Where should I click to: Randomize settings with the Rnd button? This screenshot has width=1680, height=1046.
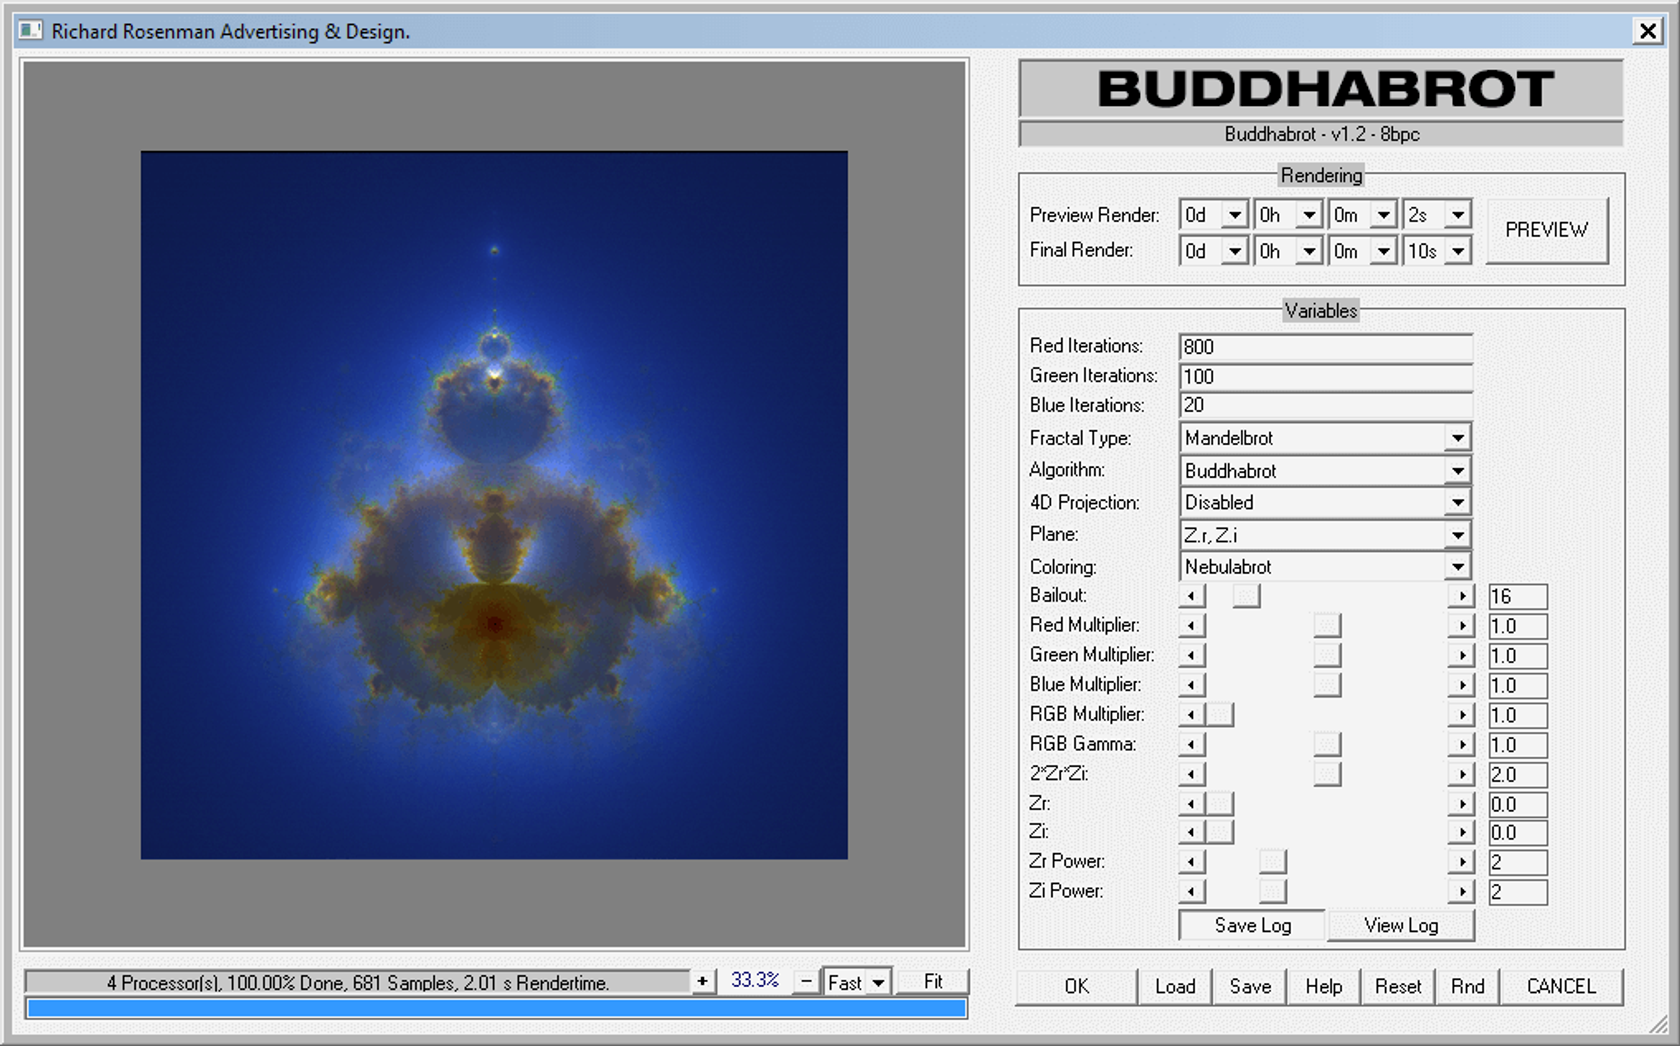tap(1467, 986)
